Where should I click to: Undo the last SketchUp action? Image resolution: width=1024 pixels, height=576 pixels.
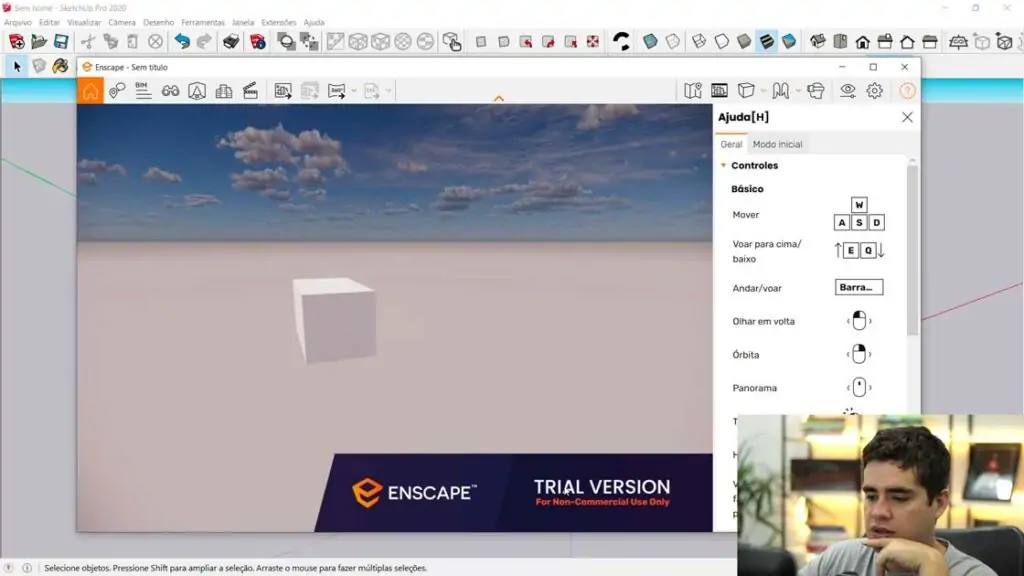point(183,42)
